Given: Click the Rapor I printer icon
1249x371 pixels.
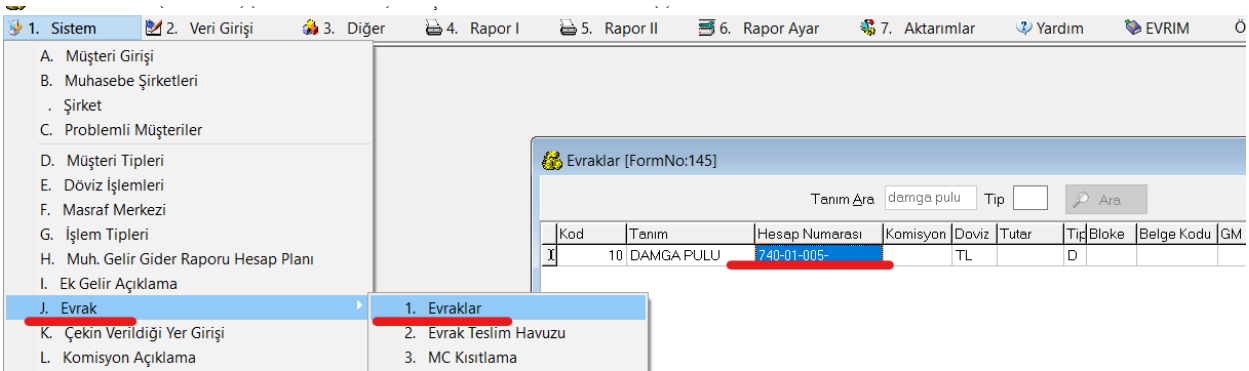Looking at the screenshot, I should [434, 28].
